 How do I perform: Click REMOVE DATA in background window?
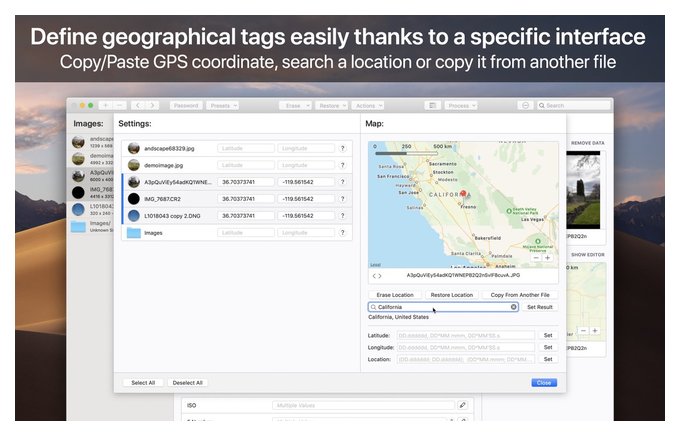588,143
